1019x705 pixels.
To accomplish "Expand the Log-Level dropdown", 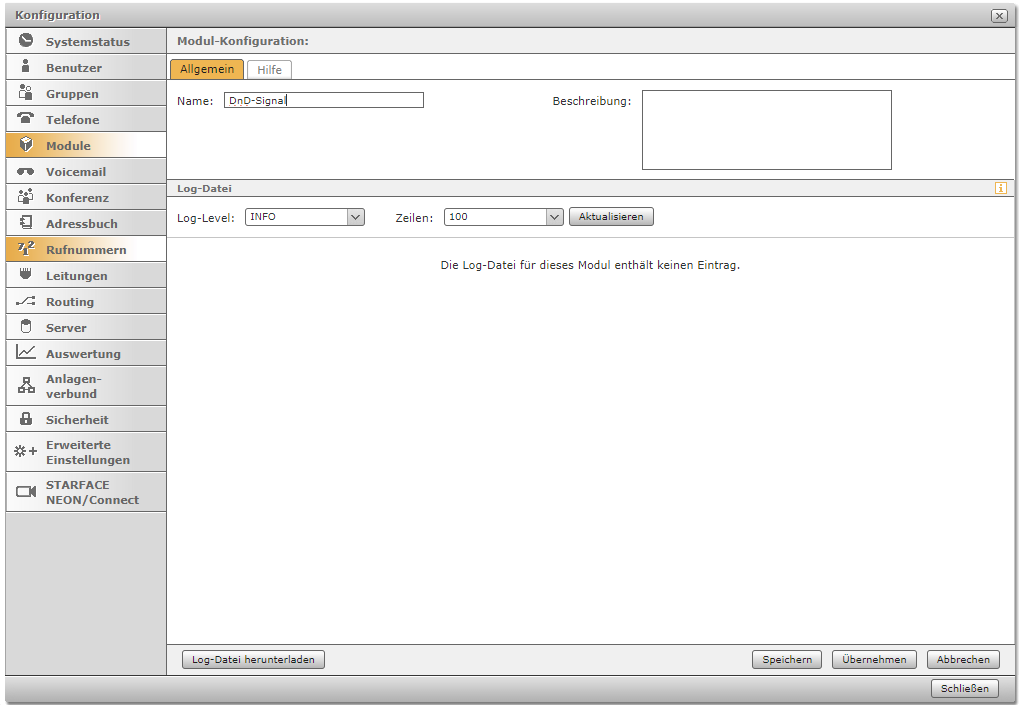I will pyautogui.click(x=355, y=216).
